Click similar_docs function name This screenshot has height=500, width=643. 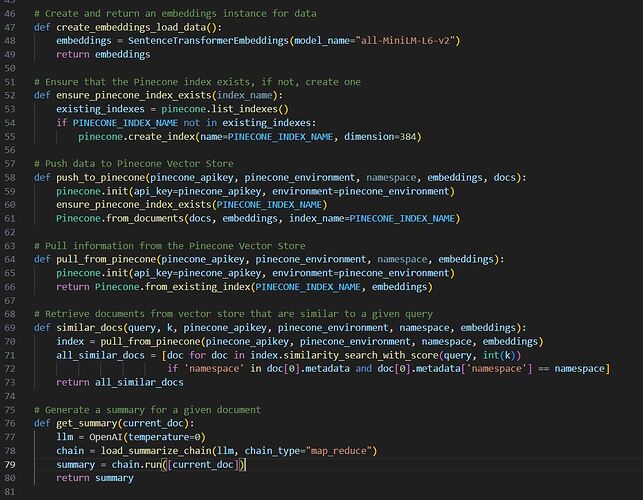click(x=89, y=328)
